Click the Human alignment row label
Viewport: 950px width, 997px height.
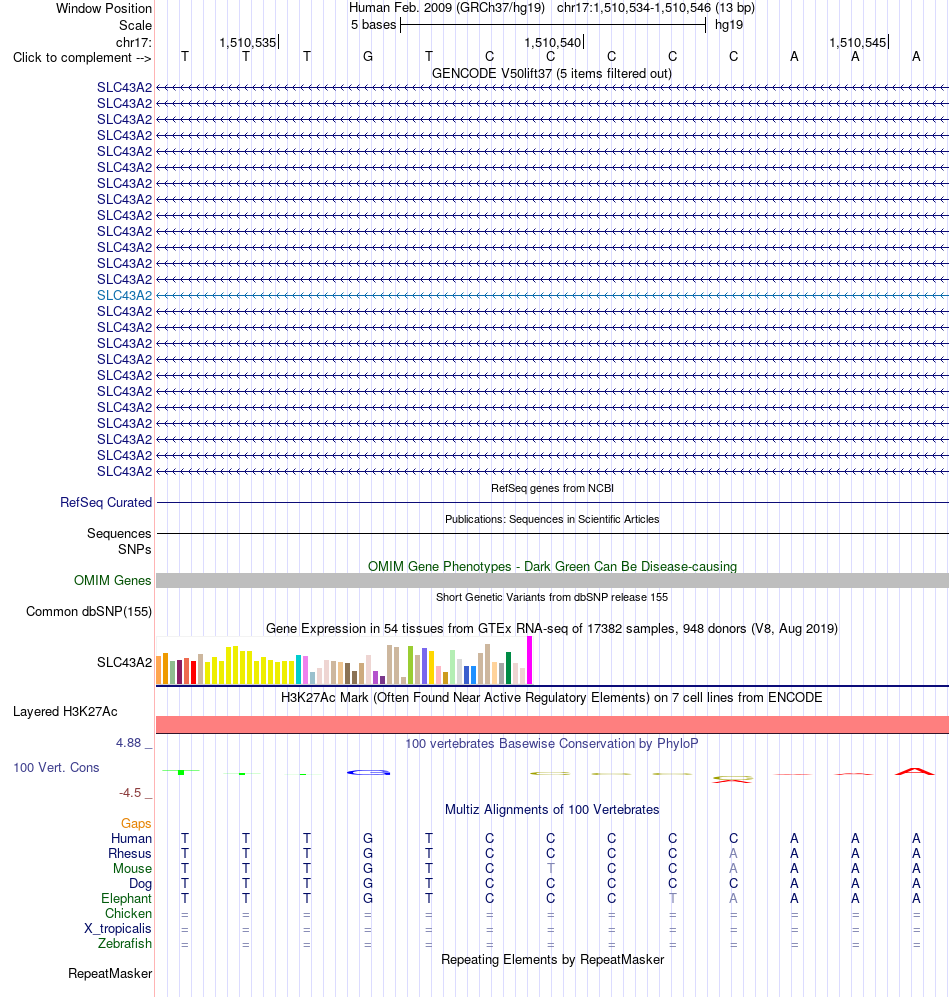coord(131,839)
